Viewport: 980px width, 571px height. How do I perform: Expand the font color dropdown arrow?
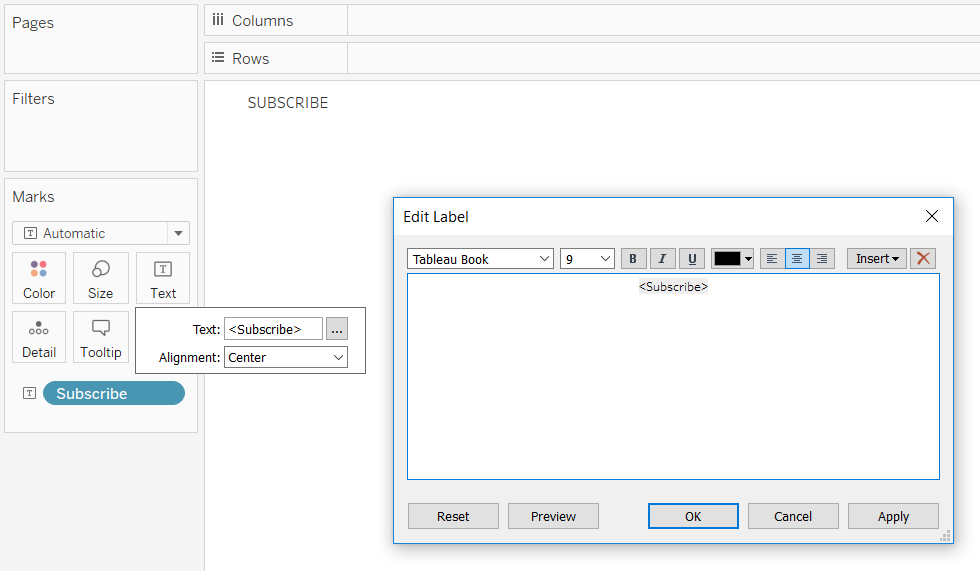point(748,259)
